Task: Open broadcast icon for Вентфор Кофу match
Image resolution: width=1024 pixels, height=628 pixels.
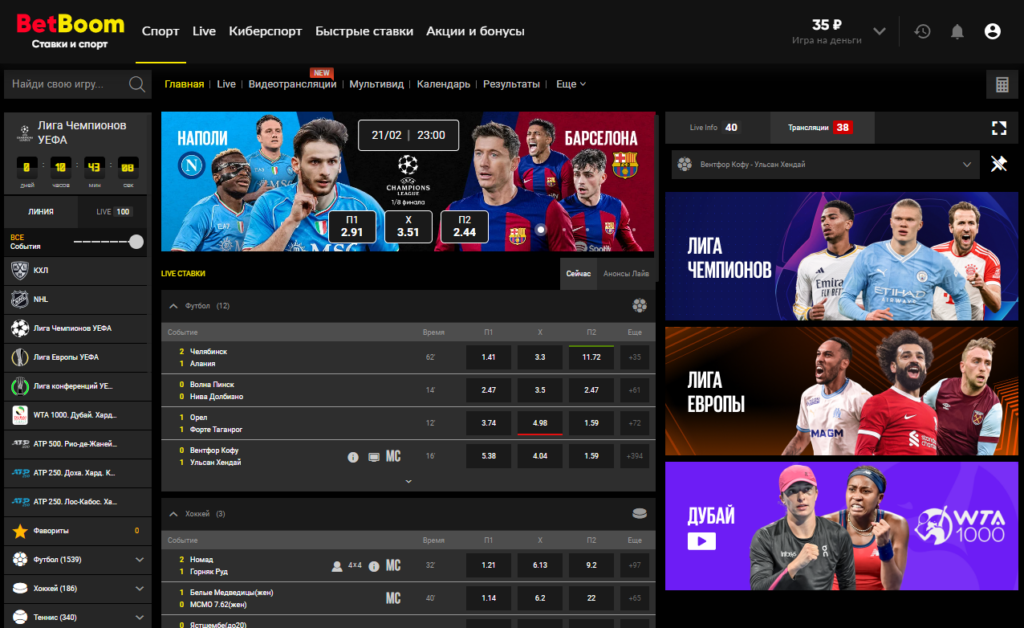Action: click(374, 457)
